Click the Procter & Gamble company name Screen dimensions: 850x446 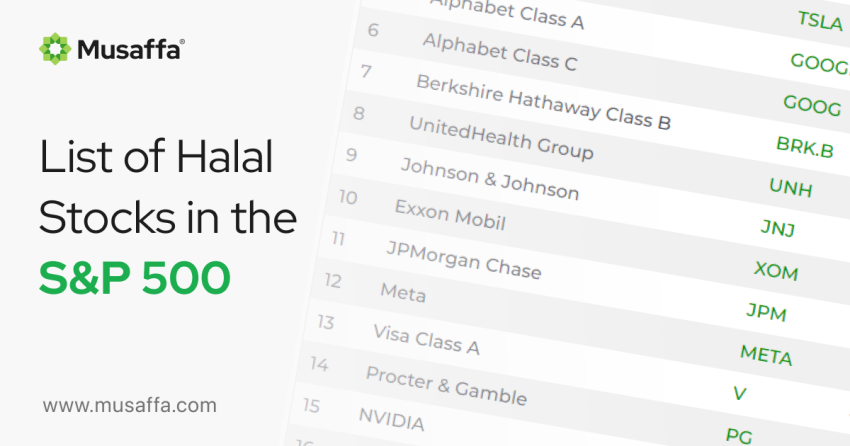click(x=445, y=384)
